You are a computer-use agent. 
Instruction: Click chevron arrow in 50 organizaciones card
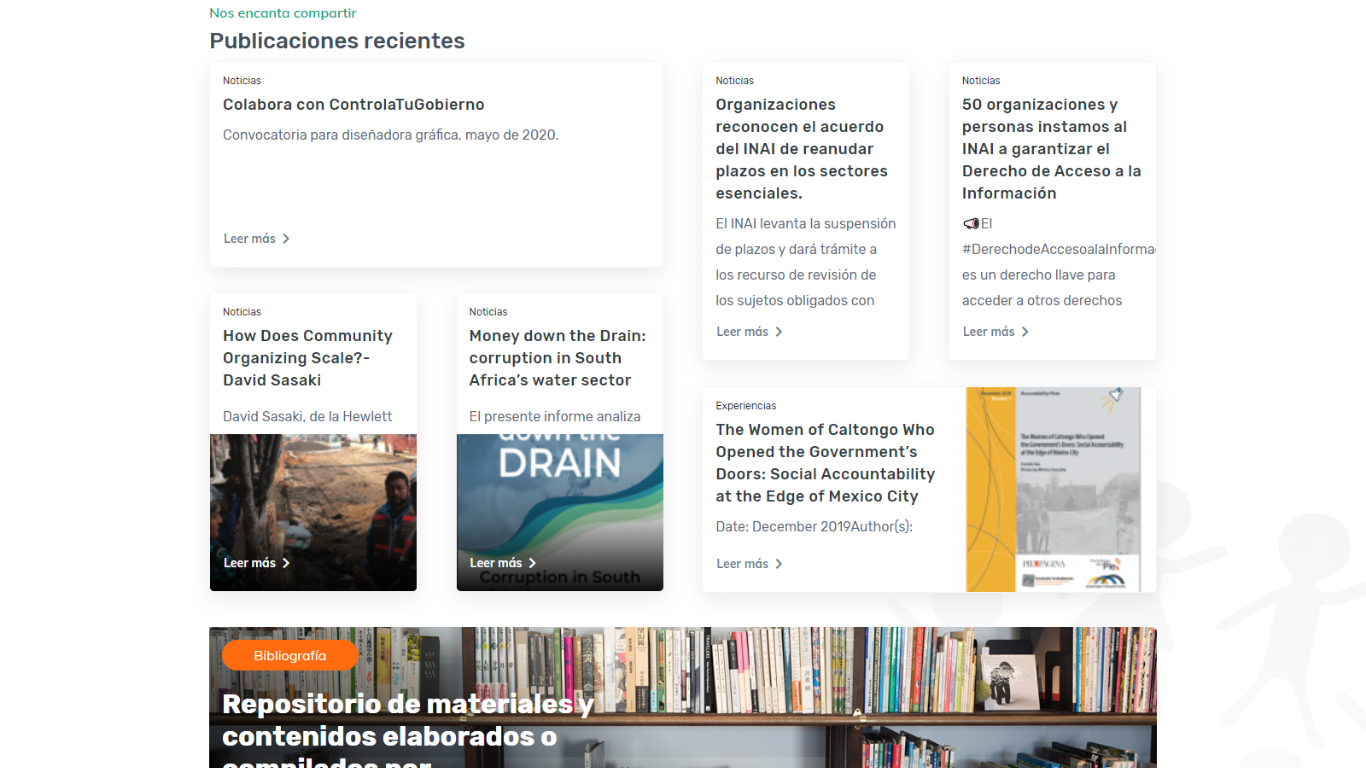pos(1025,332)
